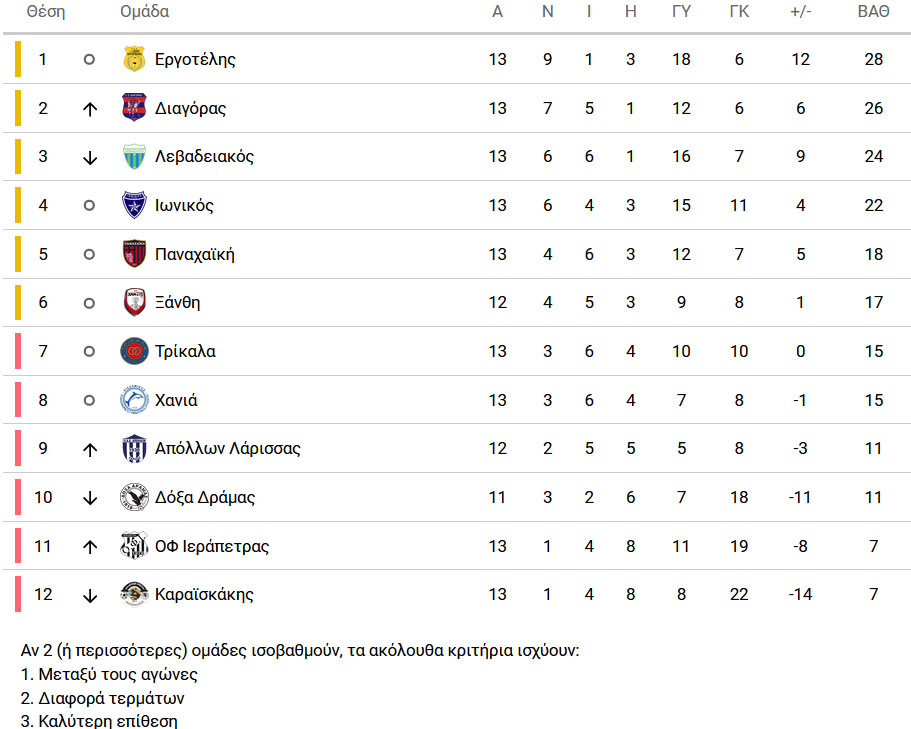911x729 pixels.
Task: Click the Απόλλων Λάρισας team crest
Action: [x=134, y=448]
